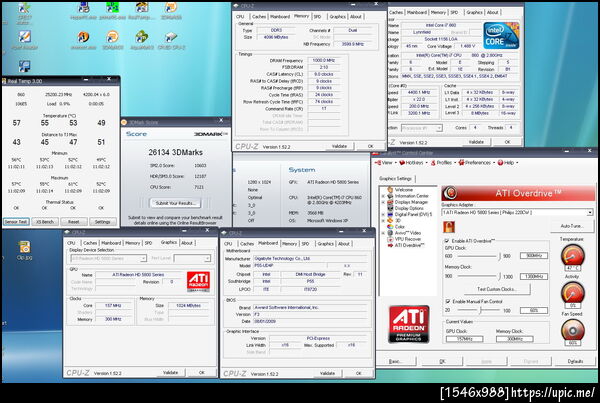Click the fan speed 60% value field

pyautogui.click(x=534, y=310)
